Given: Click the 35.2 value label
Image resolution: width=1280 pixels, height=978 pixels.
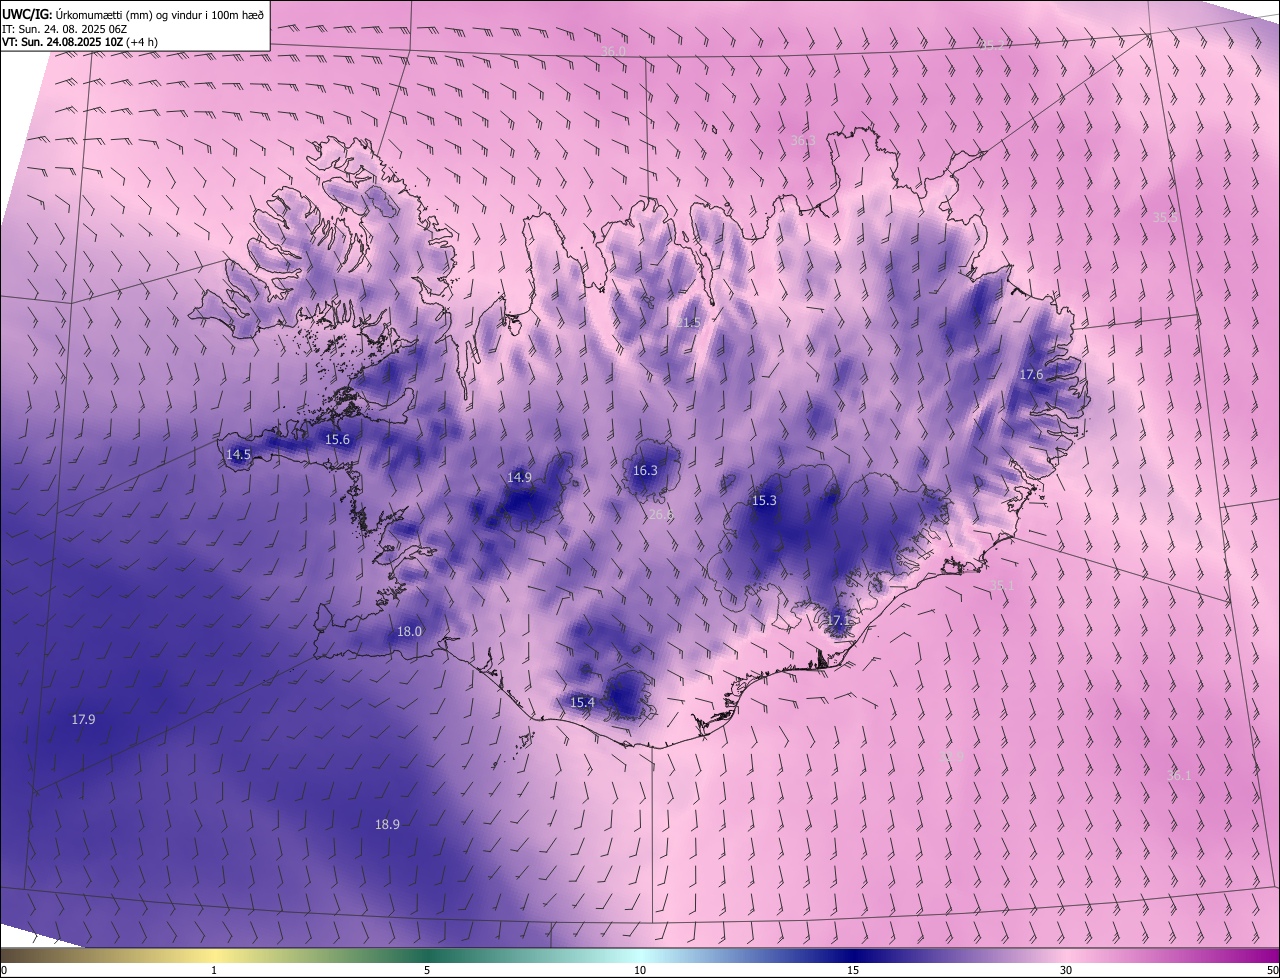Looking at the screenshot, I should pos(992,46).
